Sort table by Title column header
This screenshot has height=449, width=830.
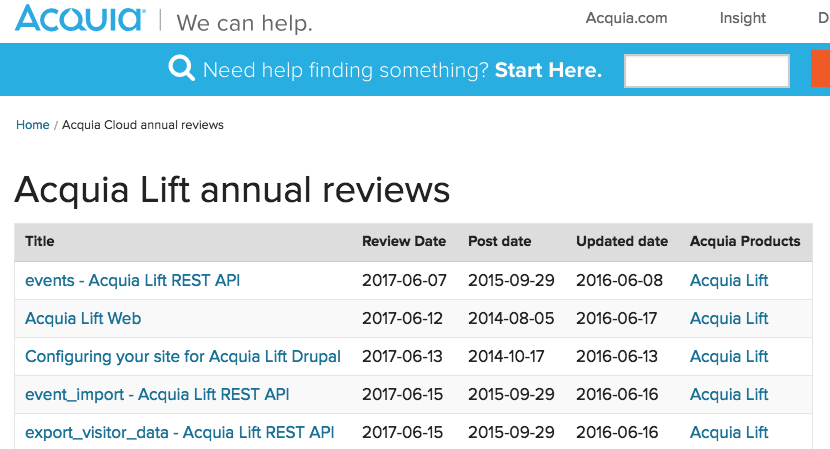pos(40,241)
